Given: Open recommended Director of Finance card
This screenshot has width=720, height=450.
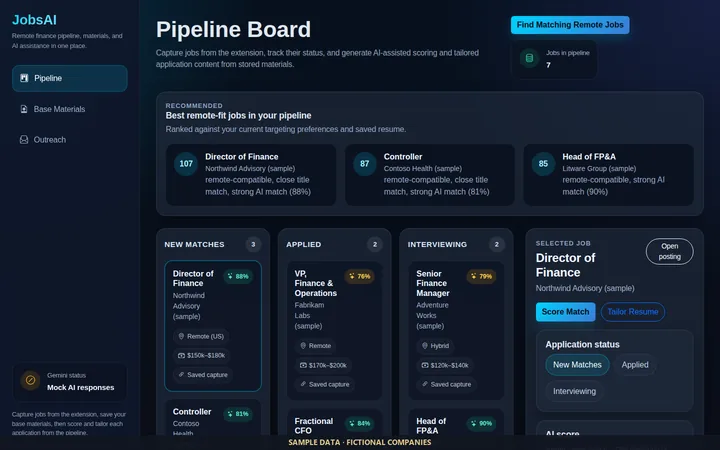Looking at the screenshot, I should click(x=251, y=174).
